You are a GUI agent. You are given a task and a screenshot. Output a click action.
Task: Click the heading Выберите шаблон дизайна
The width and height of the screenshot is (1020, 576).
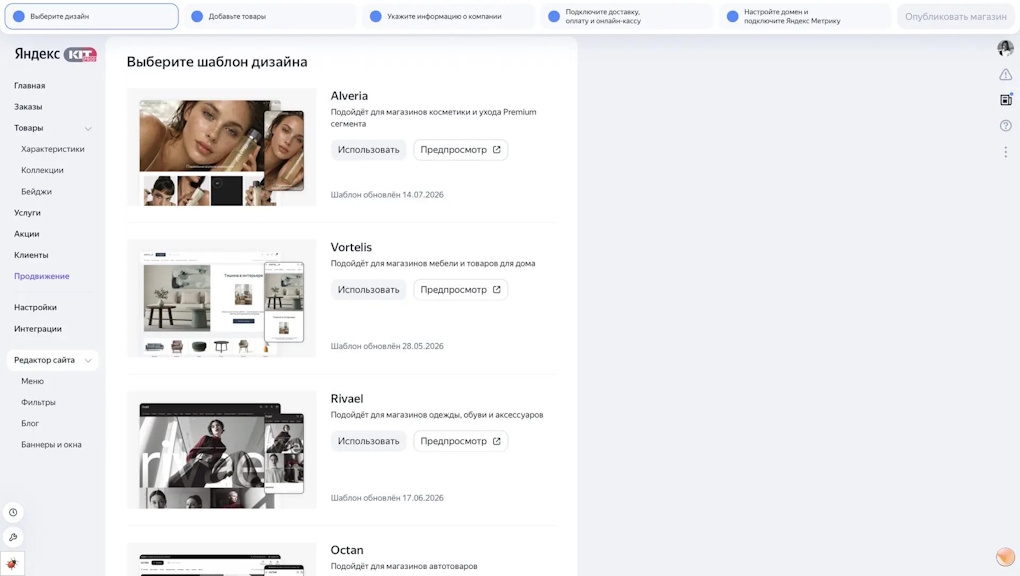[x=217, y=62]
